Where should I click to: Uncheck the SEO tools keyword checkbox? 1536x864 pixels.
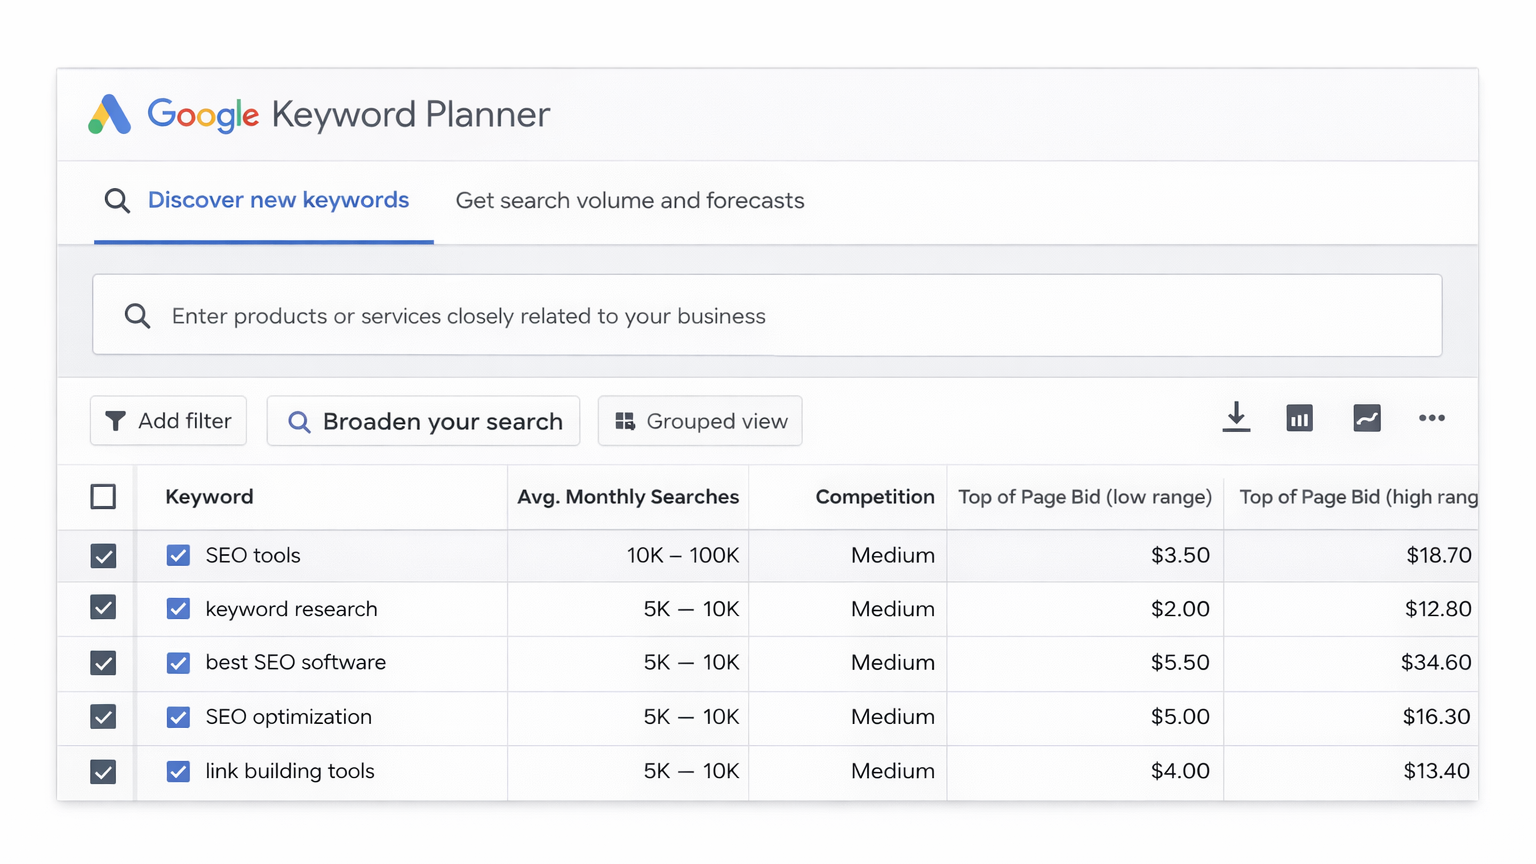[178, 555]
